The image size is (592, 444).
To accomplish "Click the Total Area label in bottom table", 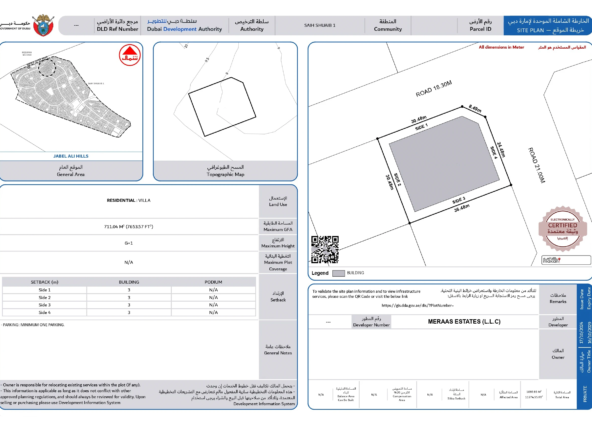I will pyautogui.click(x=562, y=395).
